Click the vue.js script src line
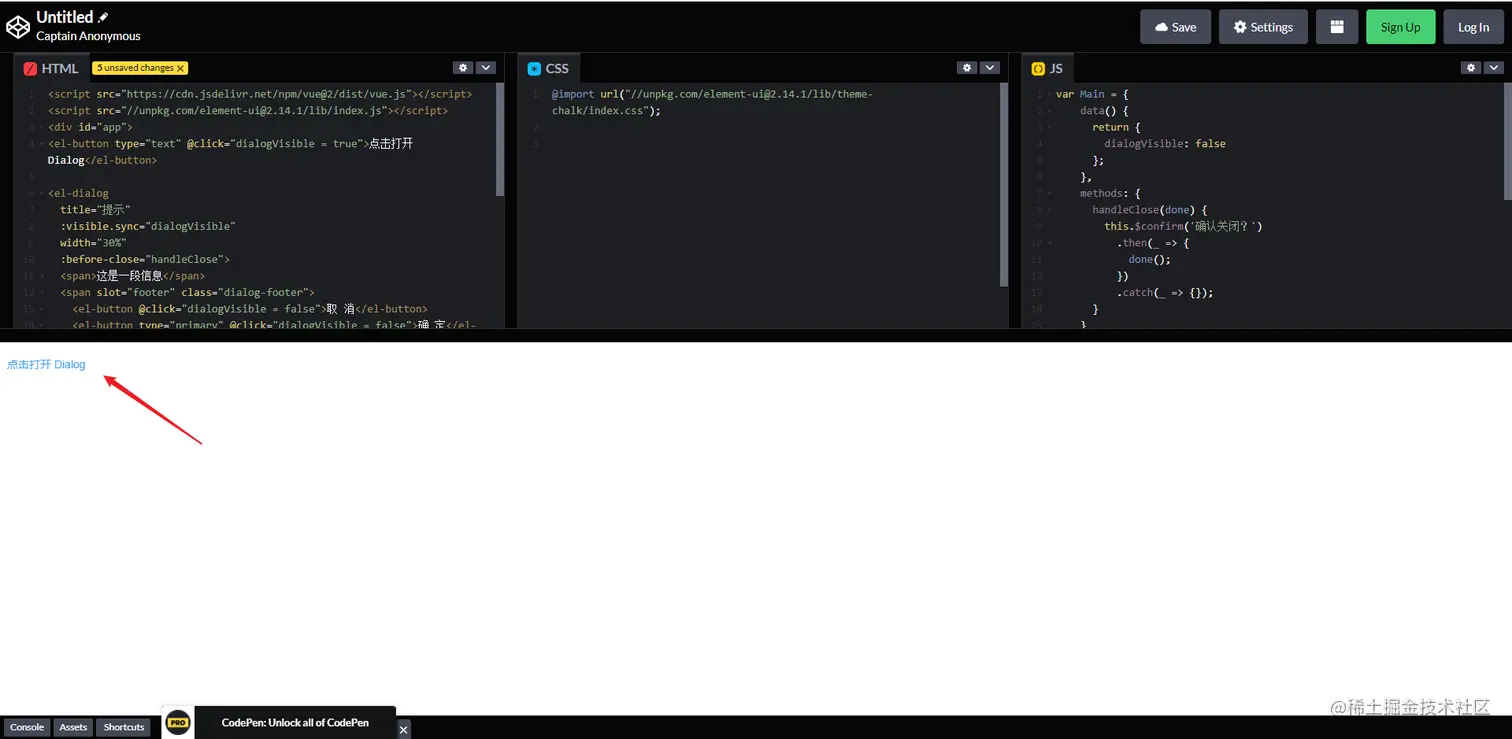Image resolution: width=1512 pixels, height=739 pixels. tap(260, 94)
